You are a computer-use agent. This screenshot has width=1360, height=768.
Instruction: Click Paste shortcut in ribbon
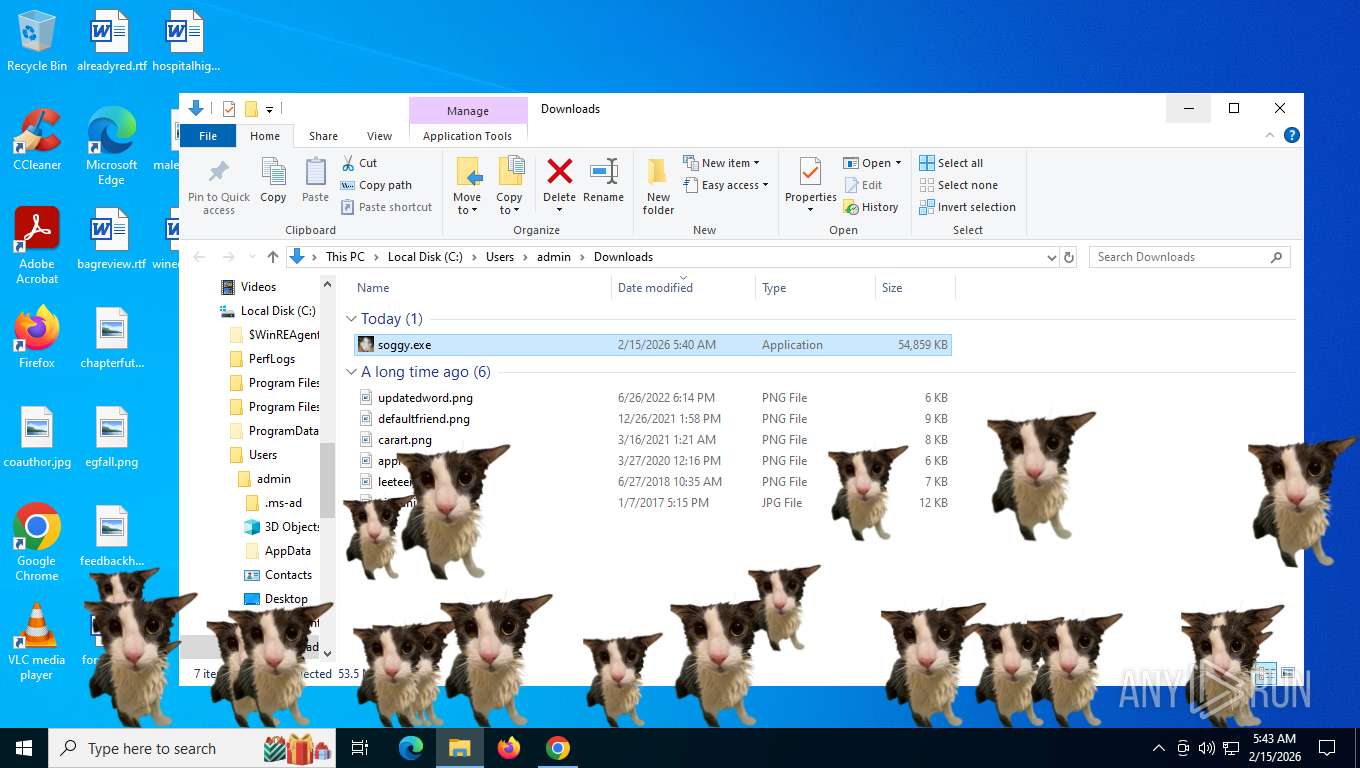click(386, 207)
